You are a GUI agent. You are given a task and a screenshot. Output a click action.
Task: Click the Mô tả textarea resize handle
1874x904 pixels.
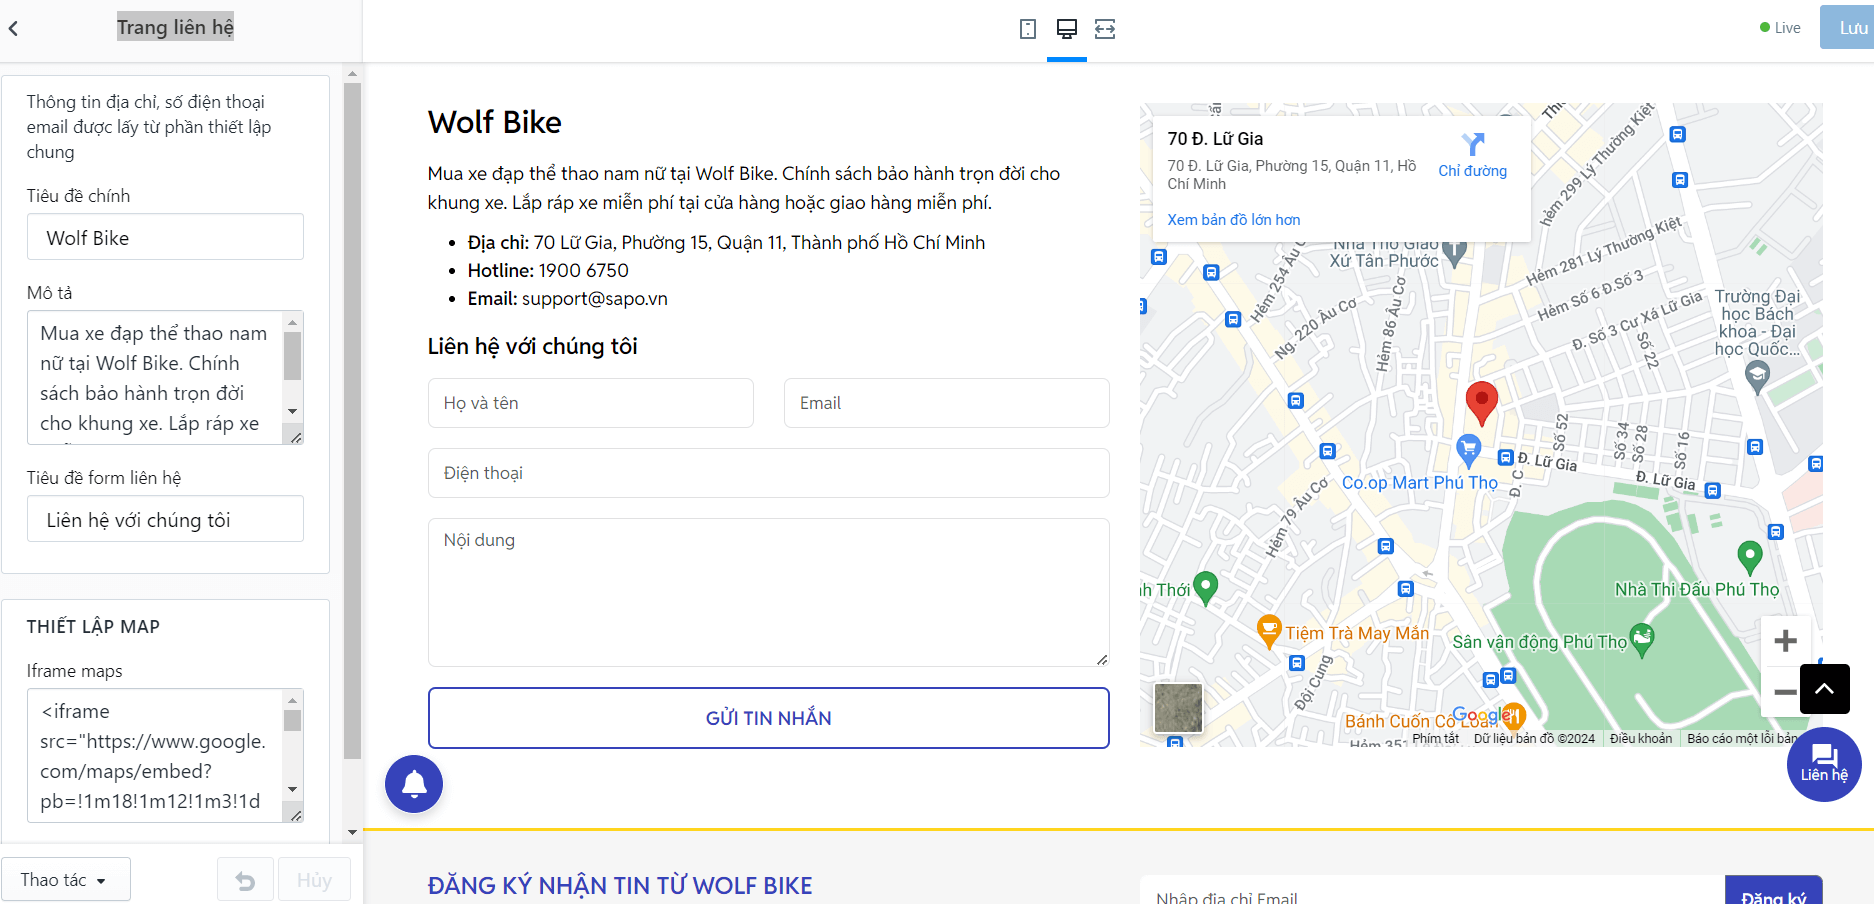tap(296, 437)
